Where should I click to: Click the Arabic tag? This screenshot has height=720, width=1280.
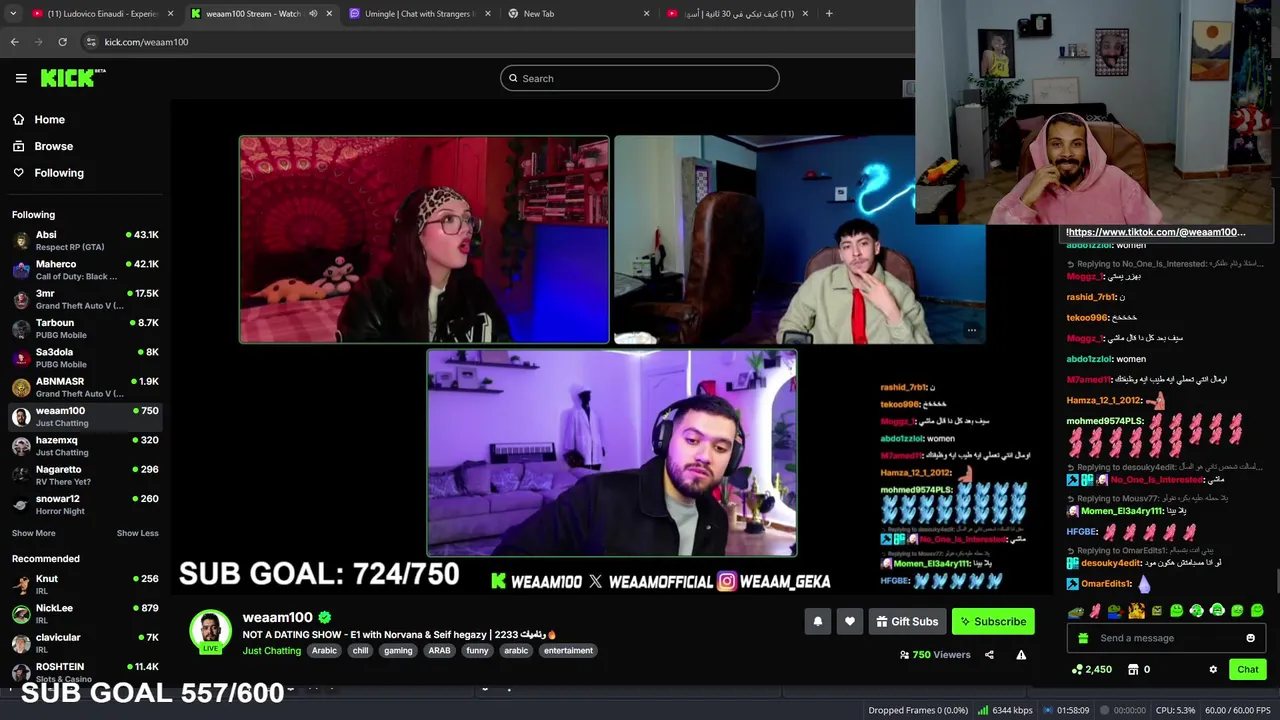pyautogui.click(x=324, y=650)
